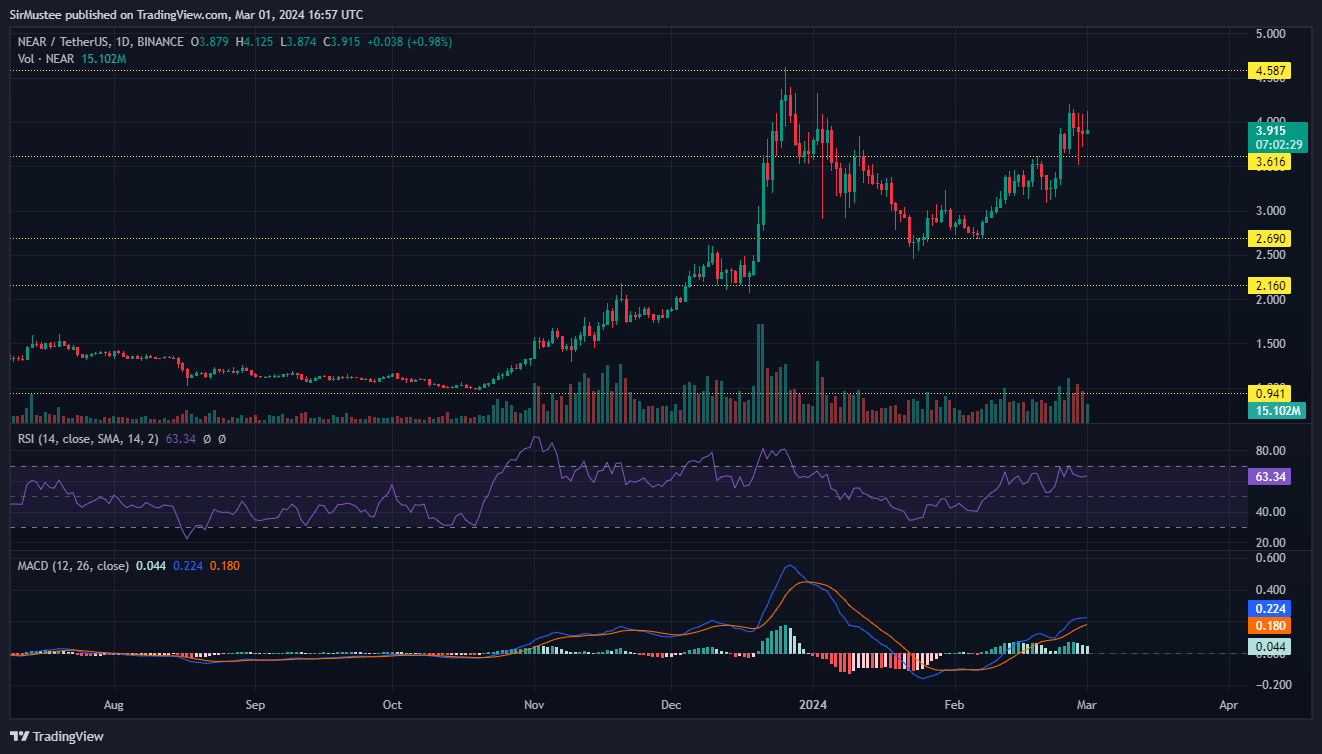Click the yellow 3.616 price level label
Image resolution: width=1322 pixels, height=754 pixels.
(x=1268, y=162)
